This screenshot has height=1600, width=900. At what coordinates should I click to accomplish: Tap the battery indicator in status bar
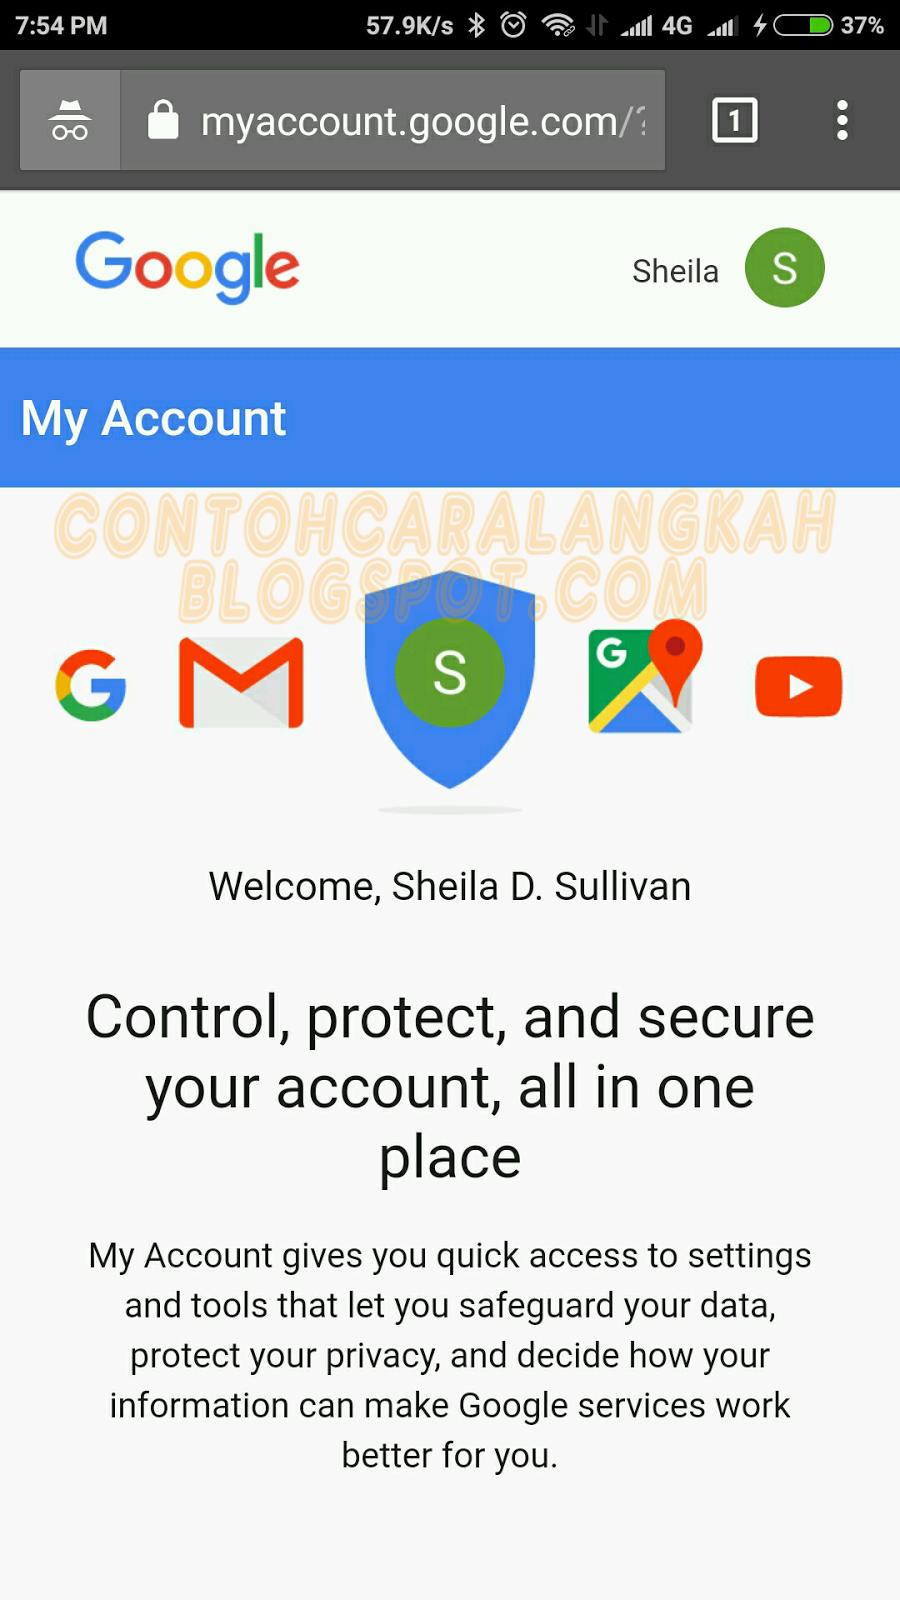coord(803,25)
